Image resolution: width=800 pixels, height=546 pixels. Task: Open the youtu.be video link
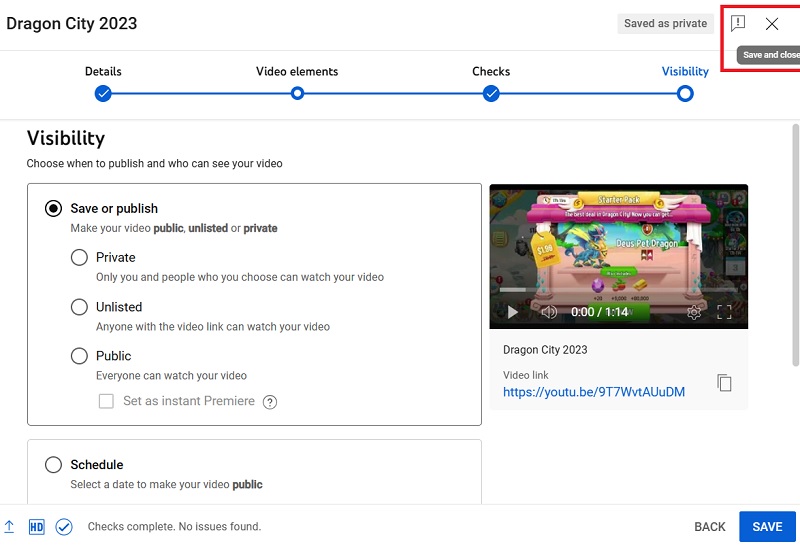594,392
